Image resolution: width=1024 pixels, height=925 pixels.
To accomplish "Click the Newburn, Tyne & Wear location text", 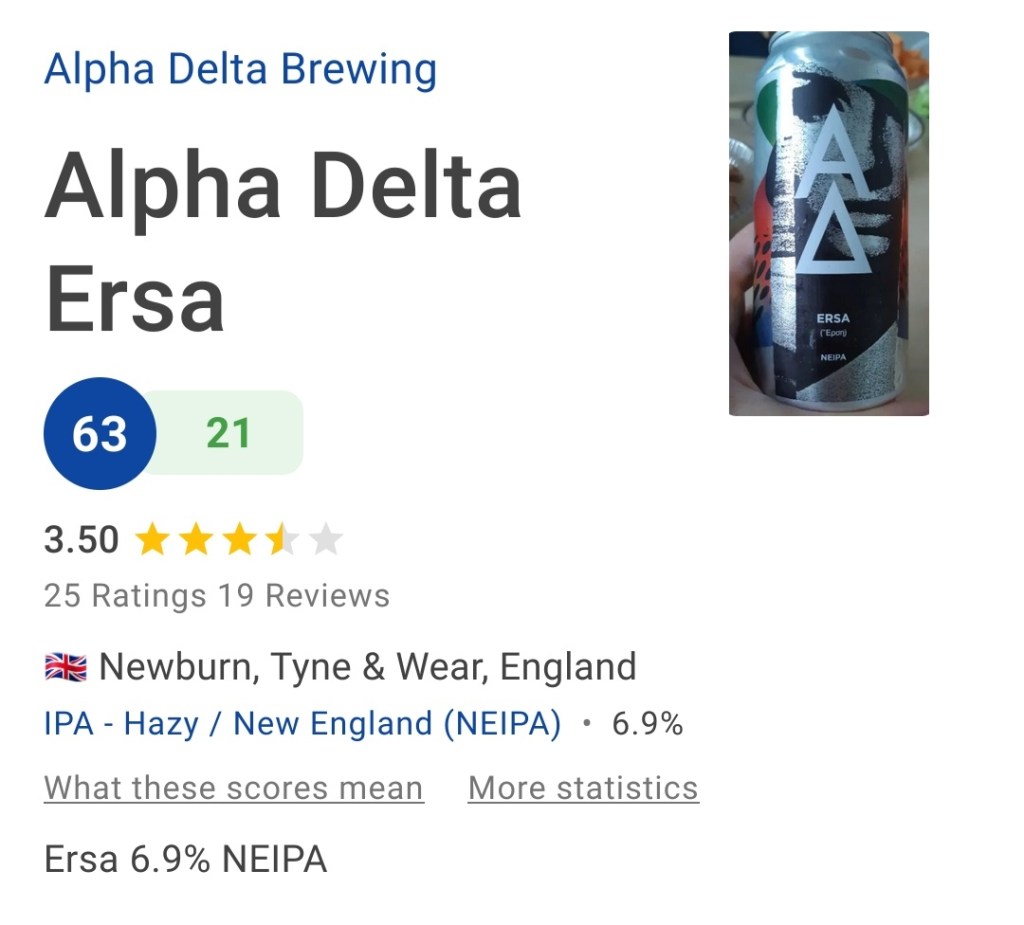I will pos(368,667).
